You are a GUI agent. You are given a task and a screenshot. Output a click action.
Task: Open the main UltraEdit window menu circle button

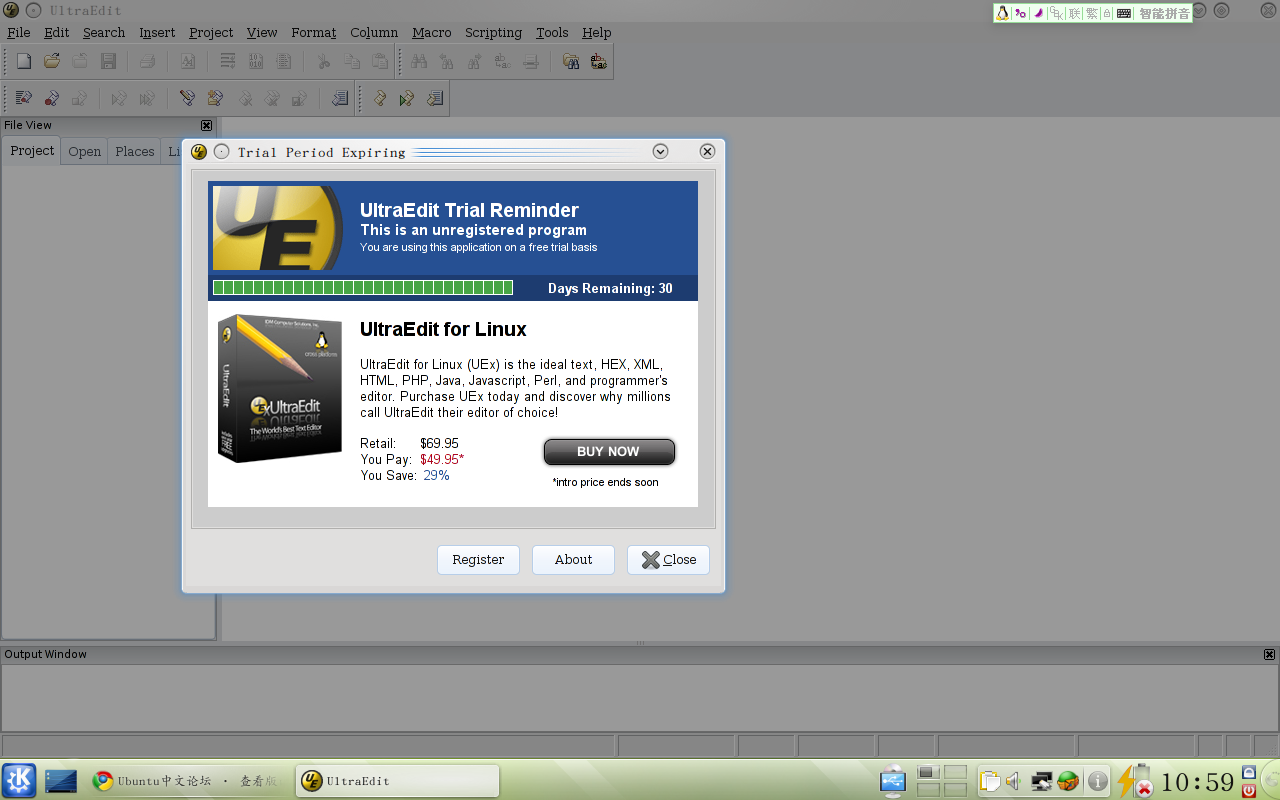click(33, 11)
